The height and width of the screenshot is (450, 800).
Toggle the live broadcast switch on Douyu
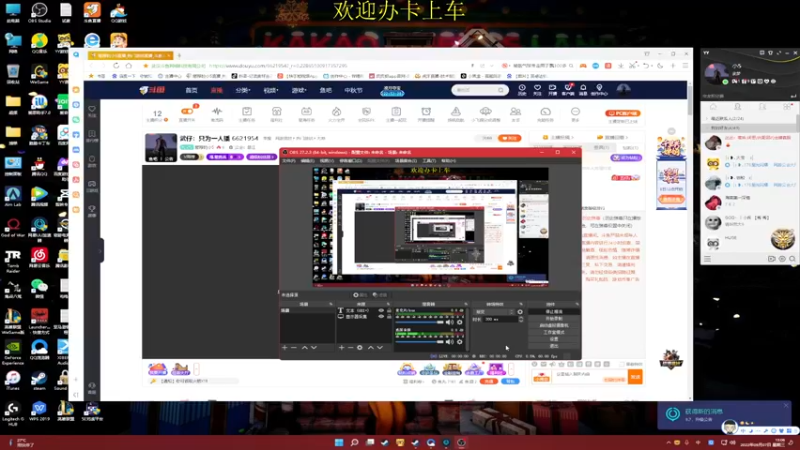tap(187, 111)
